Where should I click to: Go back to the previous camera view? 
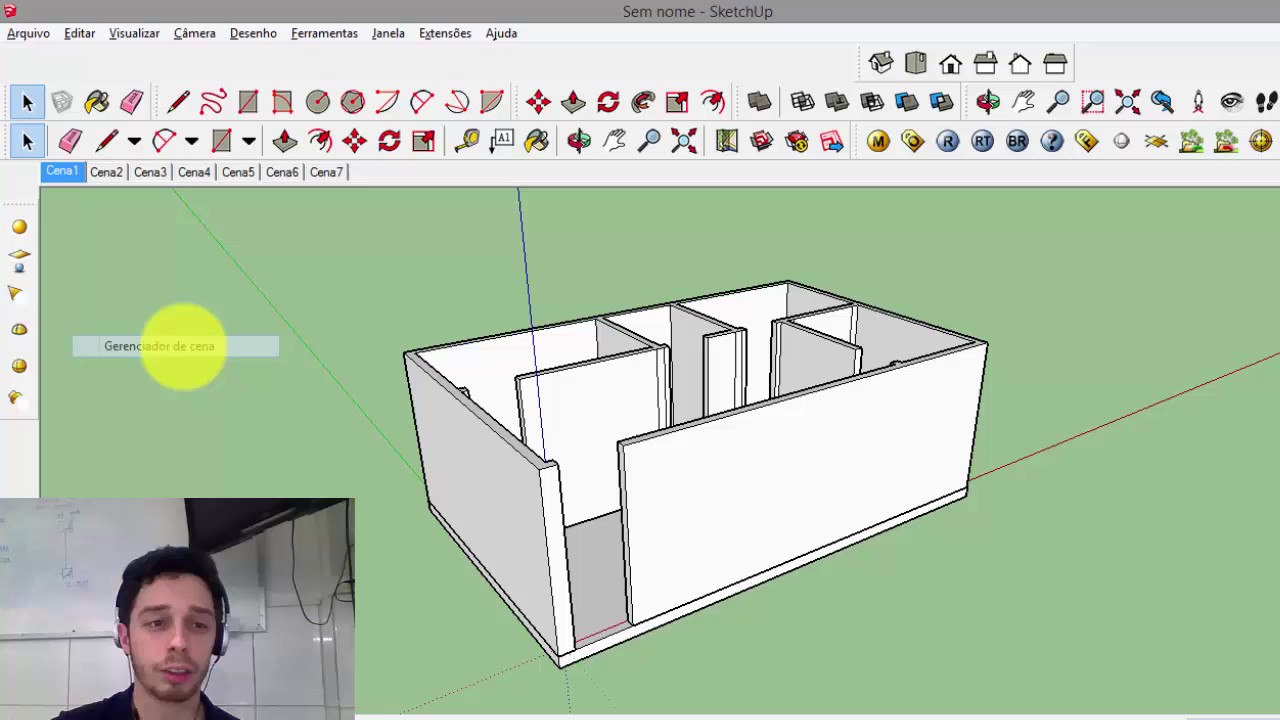point(1162,102)
